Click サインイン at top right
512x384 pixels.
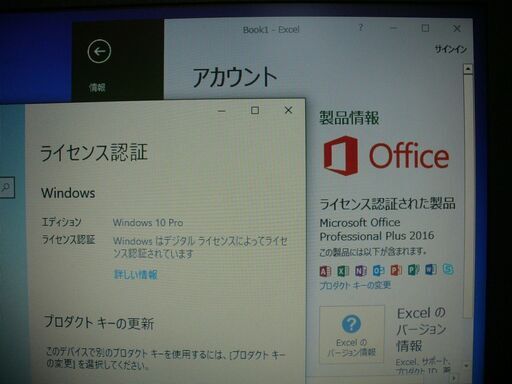450,49
